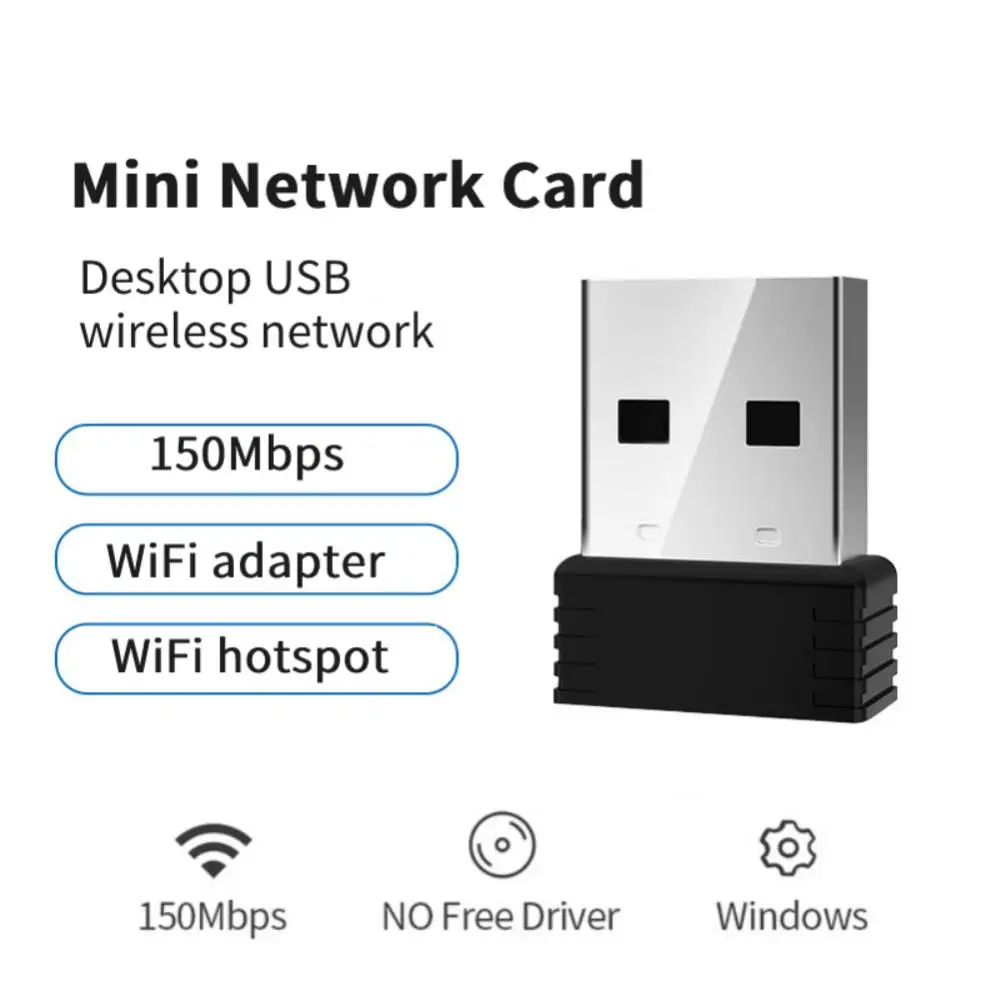Click the USB adapter product image
Image resolution: width=1000 pixels, height=1000 pixels.
(x=725, y=499)
